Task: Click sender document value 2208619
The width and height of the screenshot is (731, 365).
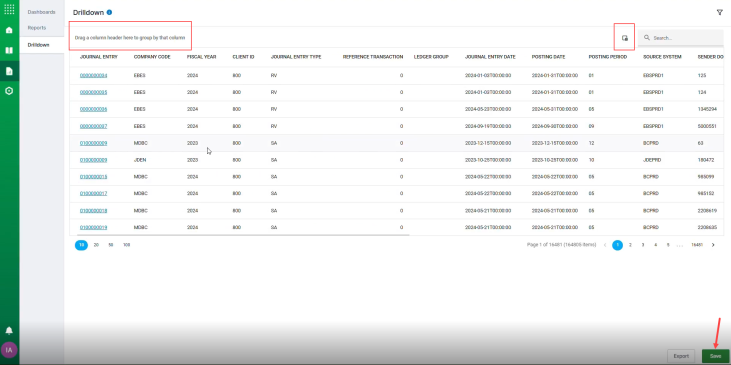Action: coord(707,211)
